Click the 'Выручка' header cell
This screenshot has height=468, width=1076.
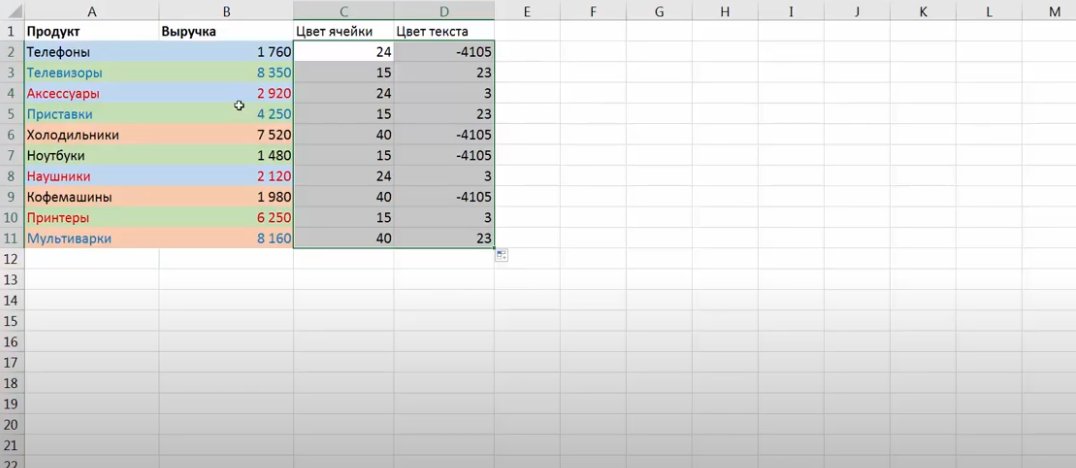pyautogui.click(x=226, y=31)
